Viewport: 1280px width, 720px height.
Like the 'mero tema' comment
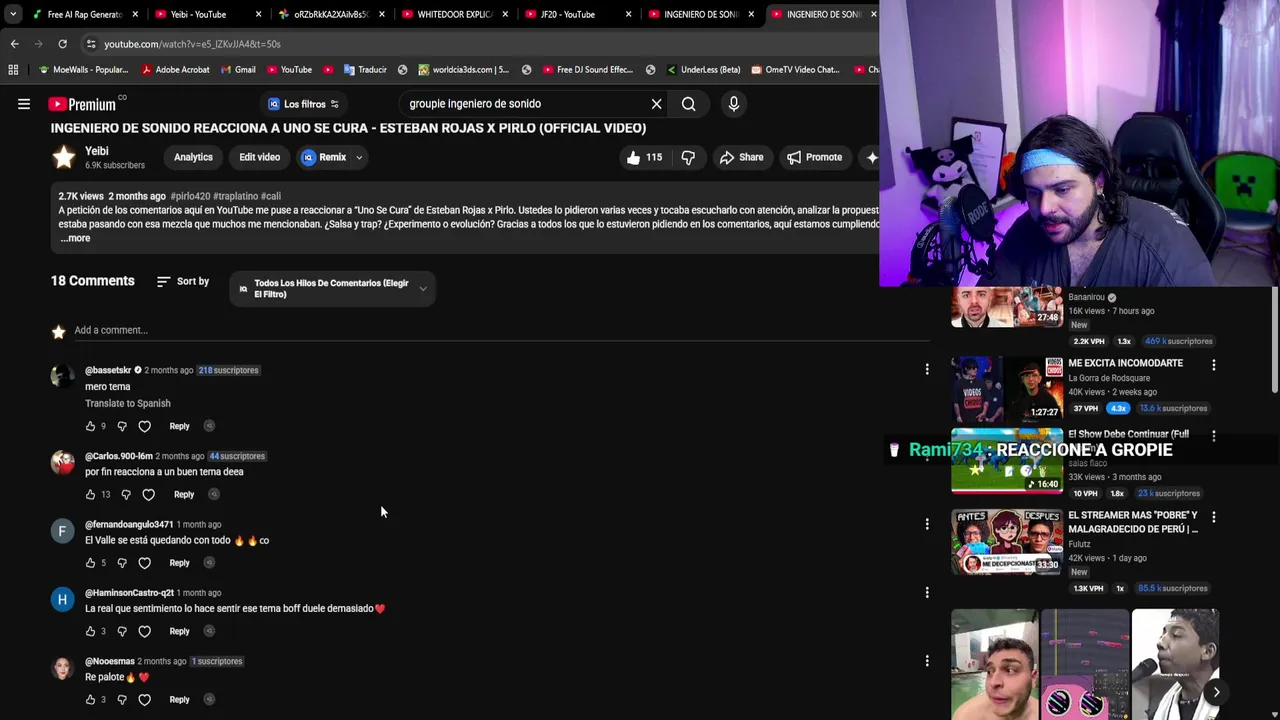point(90,426)
